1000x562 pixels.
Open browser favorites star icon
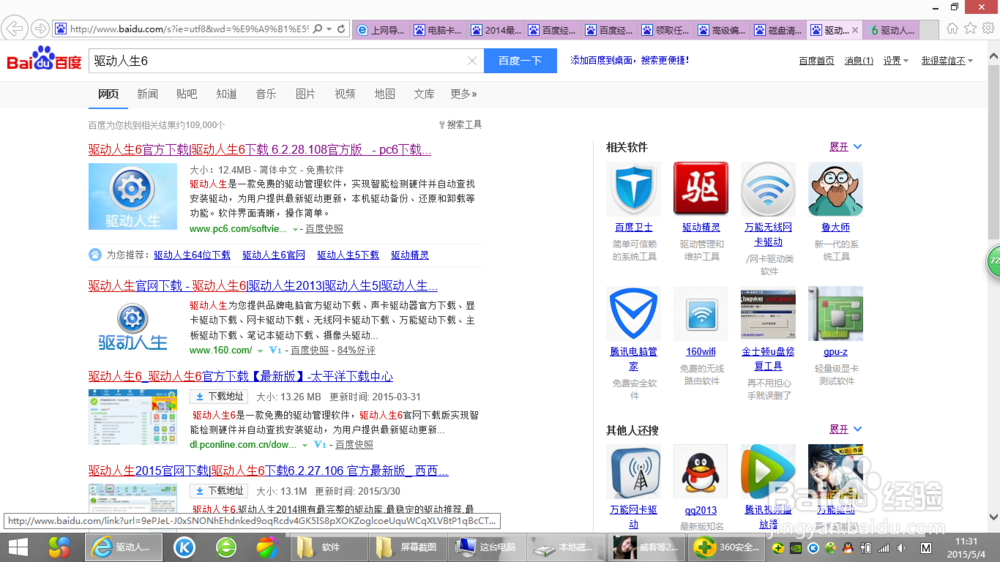(x=970, y=29)
